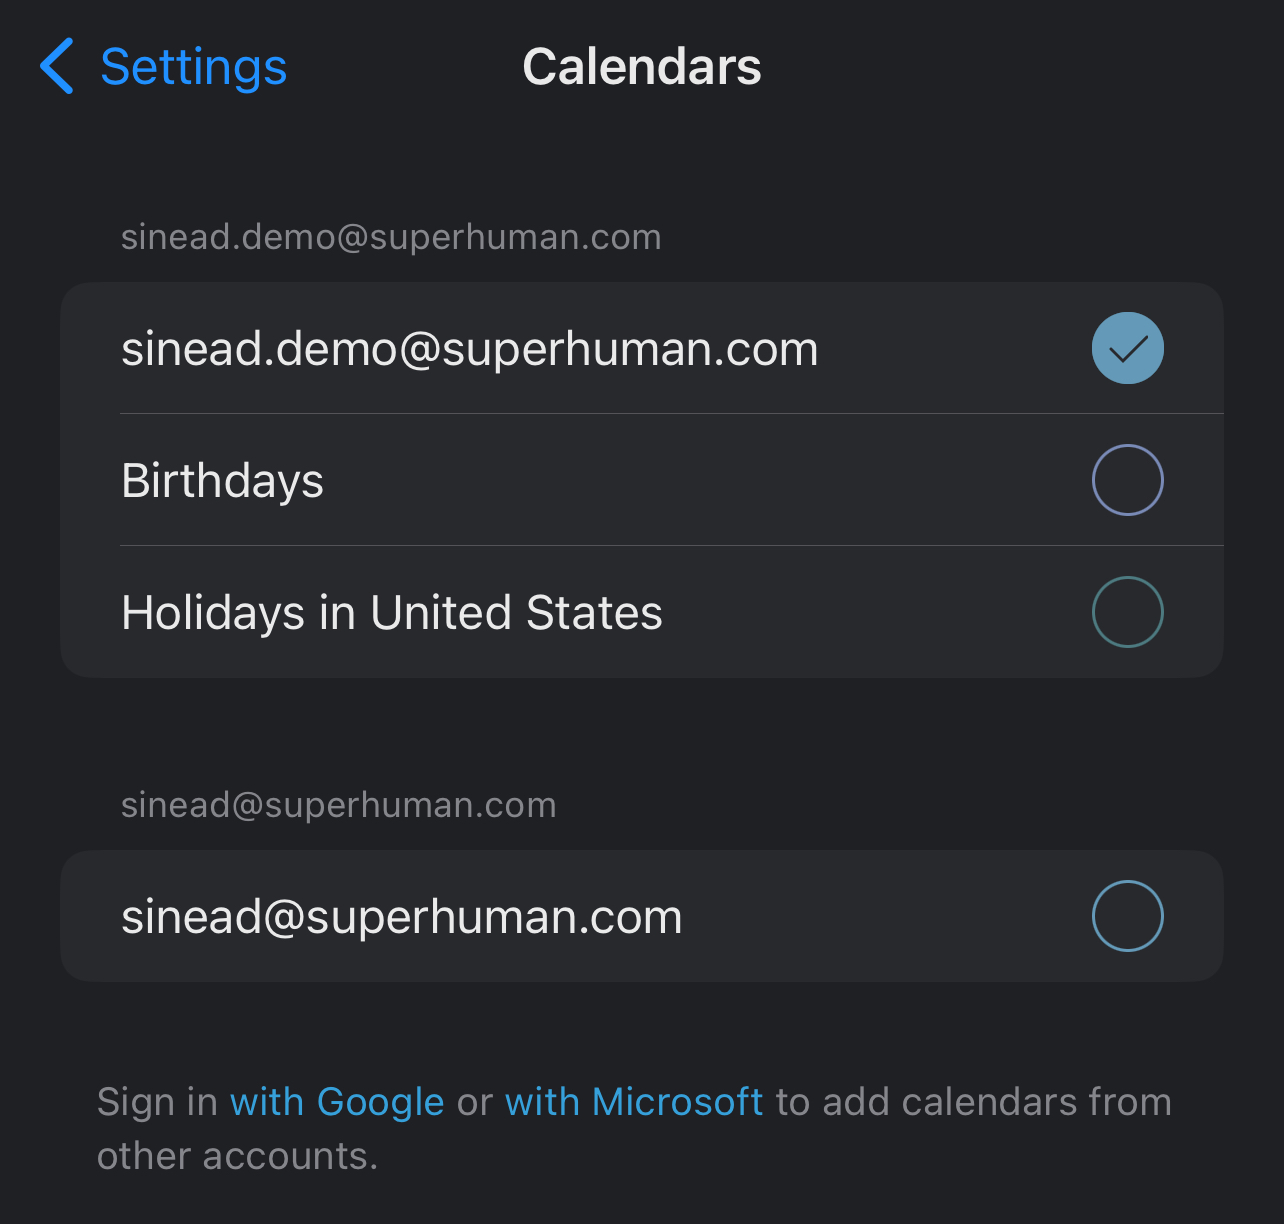Screen dimensions: 1284x1224
Task: Tap the blue back chevron arrow
Action: (x=57, y=66)
